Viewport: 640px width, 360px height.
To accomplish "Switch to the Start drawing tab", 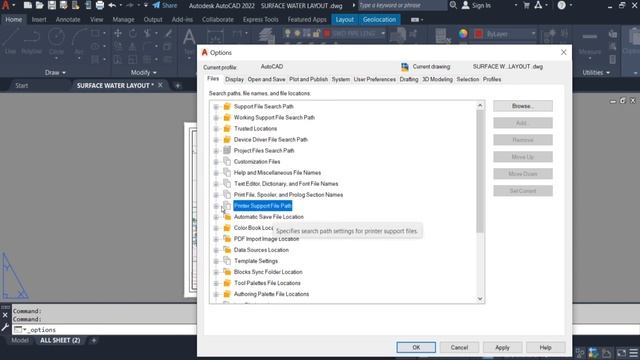I will [22, 85].
